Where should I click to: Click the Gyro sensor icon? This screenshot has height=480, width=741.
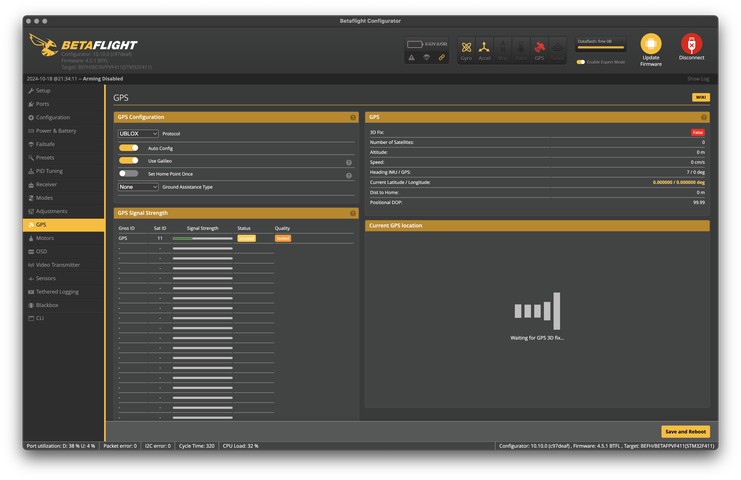point(466,47)
